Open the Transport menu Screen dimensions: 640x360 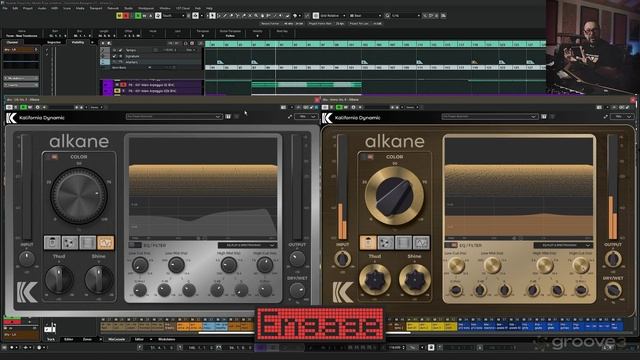click(x=96, y=8)
